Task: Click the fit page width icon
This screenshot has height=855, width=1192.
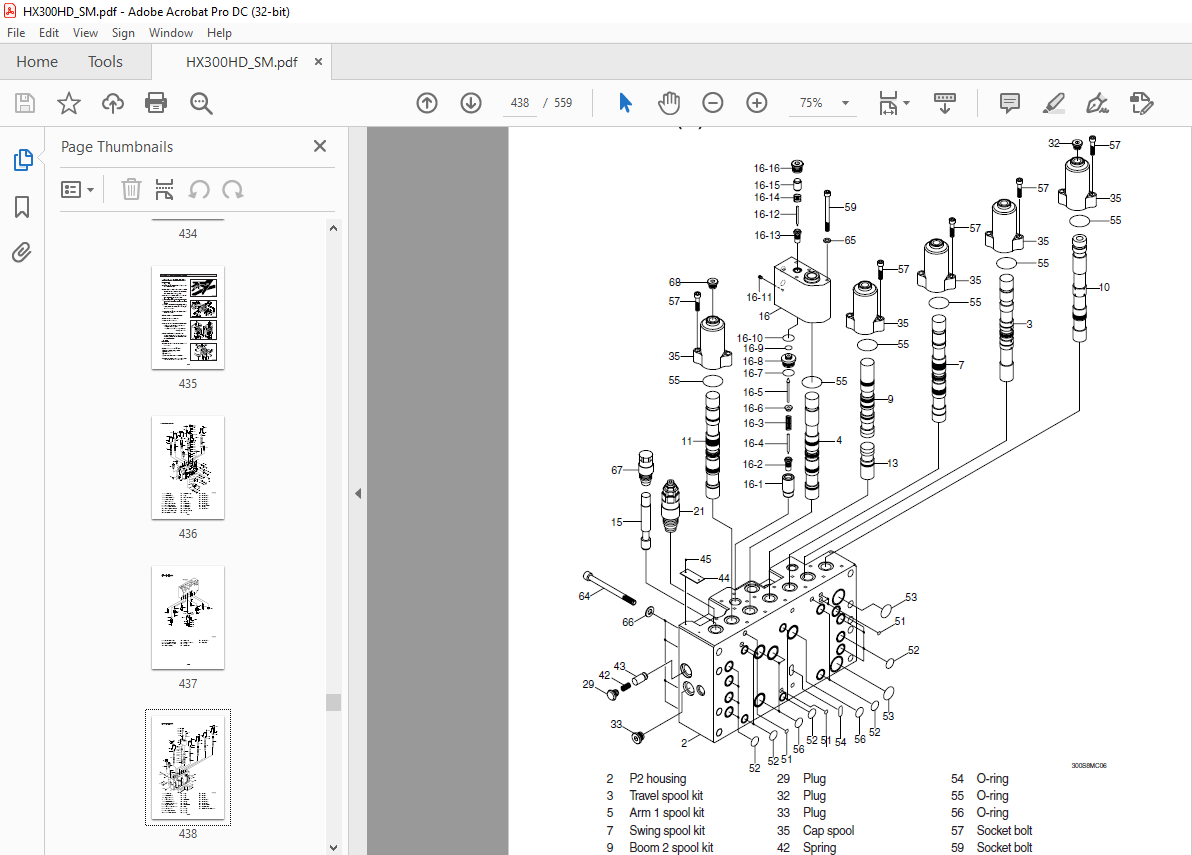Action: click(x=888, y=103)
